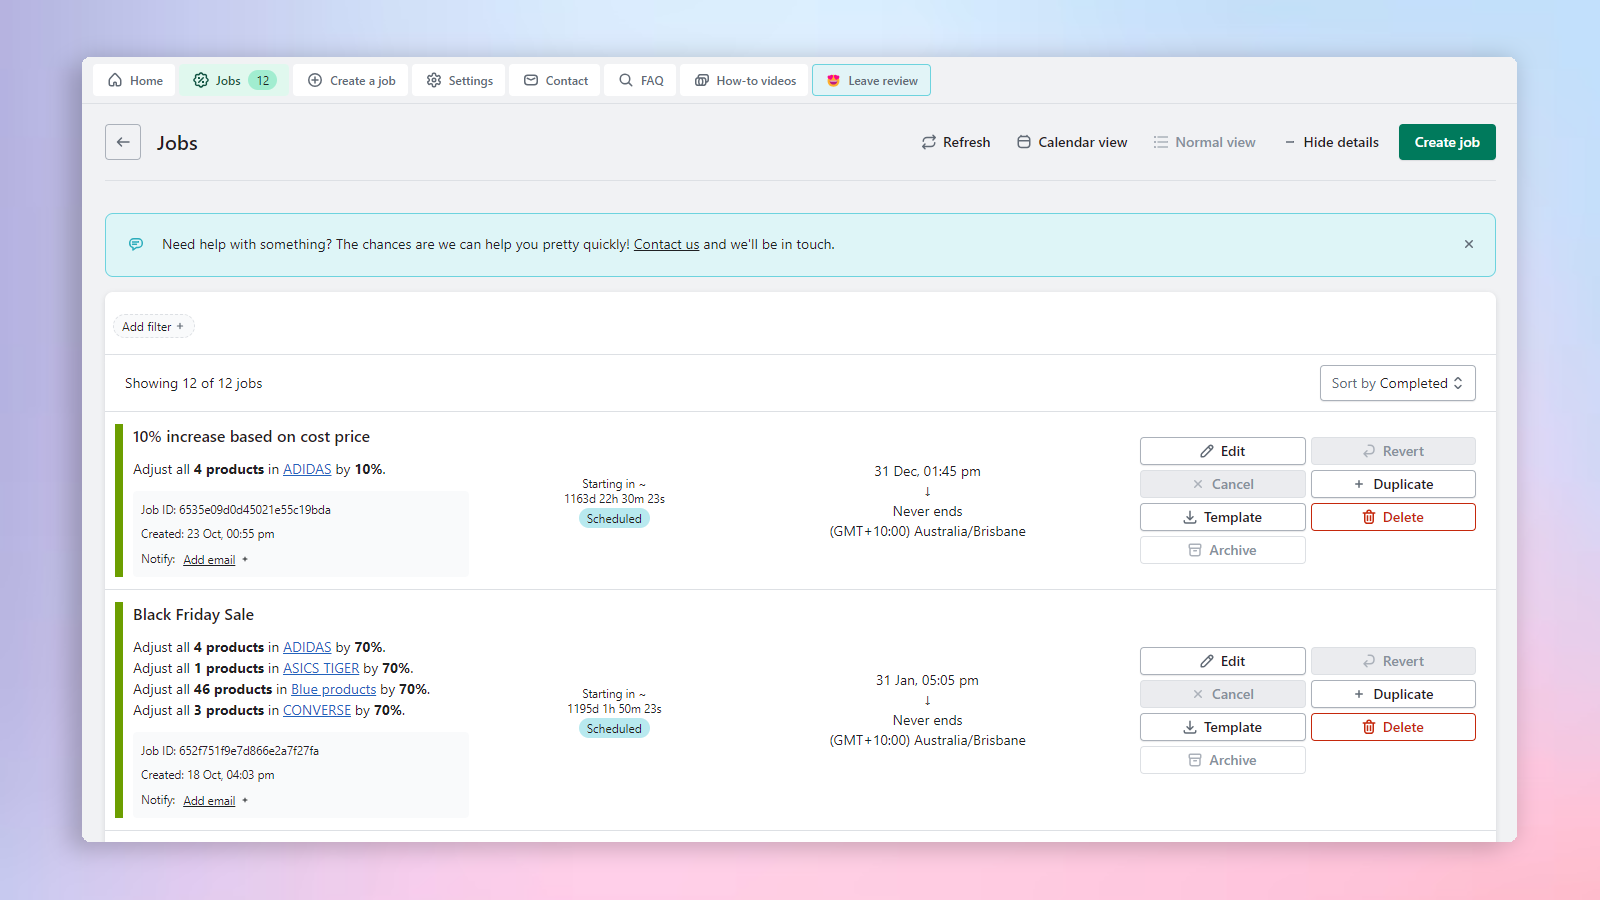Open the ADIDAS link in Black Friday Sale
The height and width of the screenshot is (900, 1600).
307,648
